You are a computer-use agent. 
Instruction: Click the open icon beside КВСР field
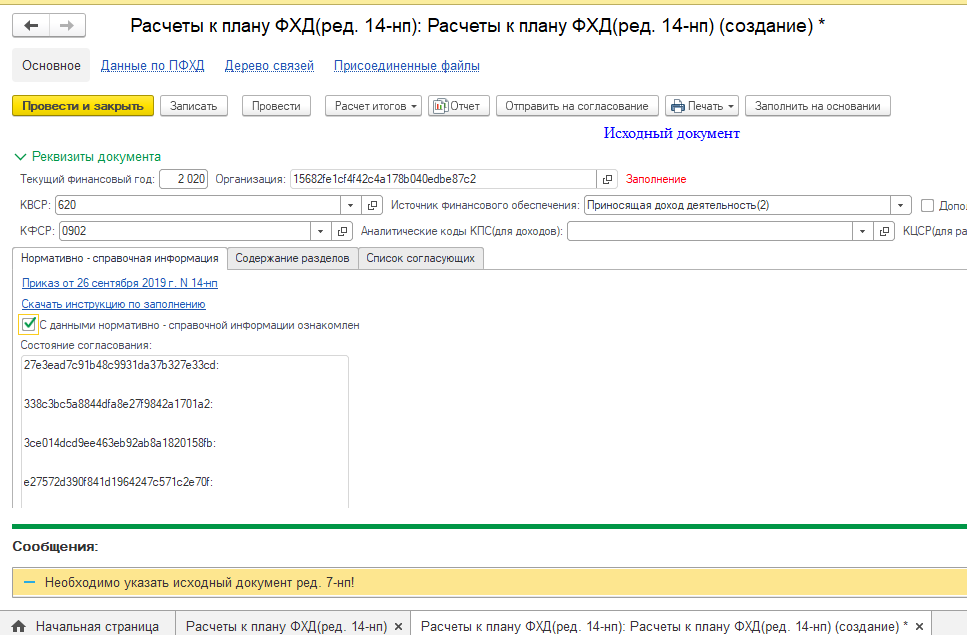click(371, 205)
